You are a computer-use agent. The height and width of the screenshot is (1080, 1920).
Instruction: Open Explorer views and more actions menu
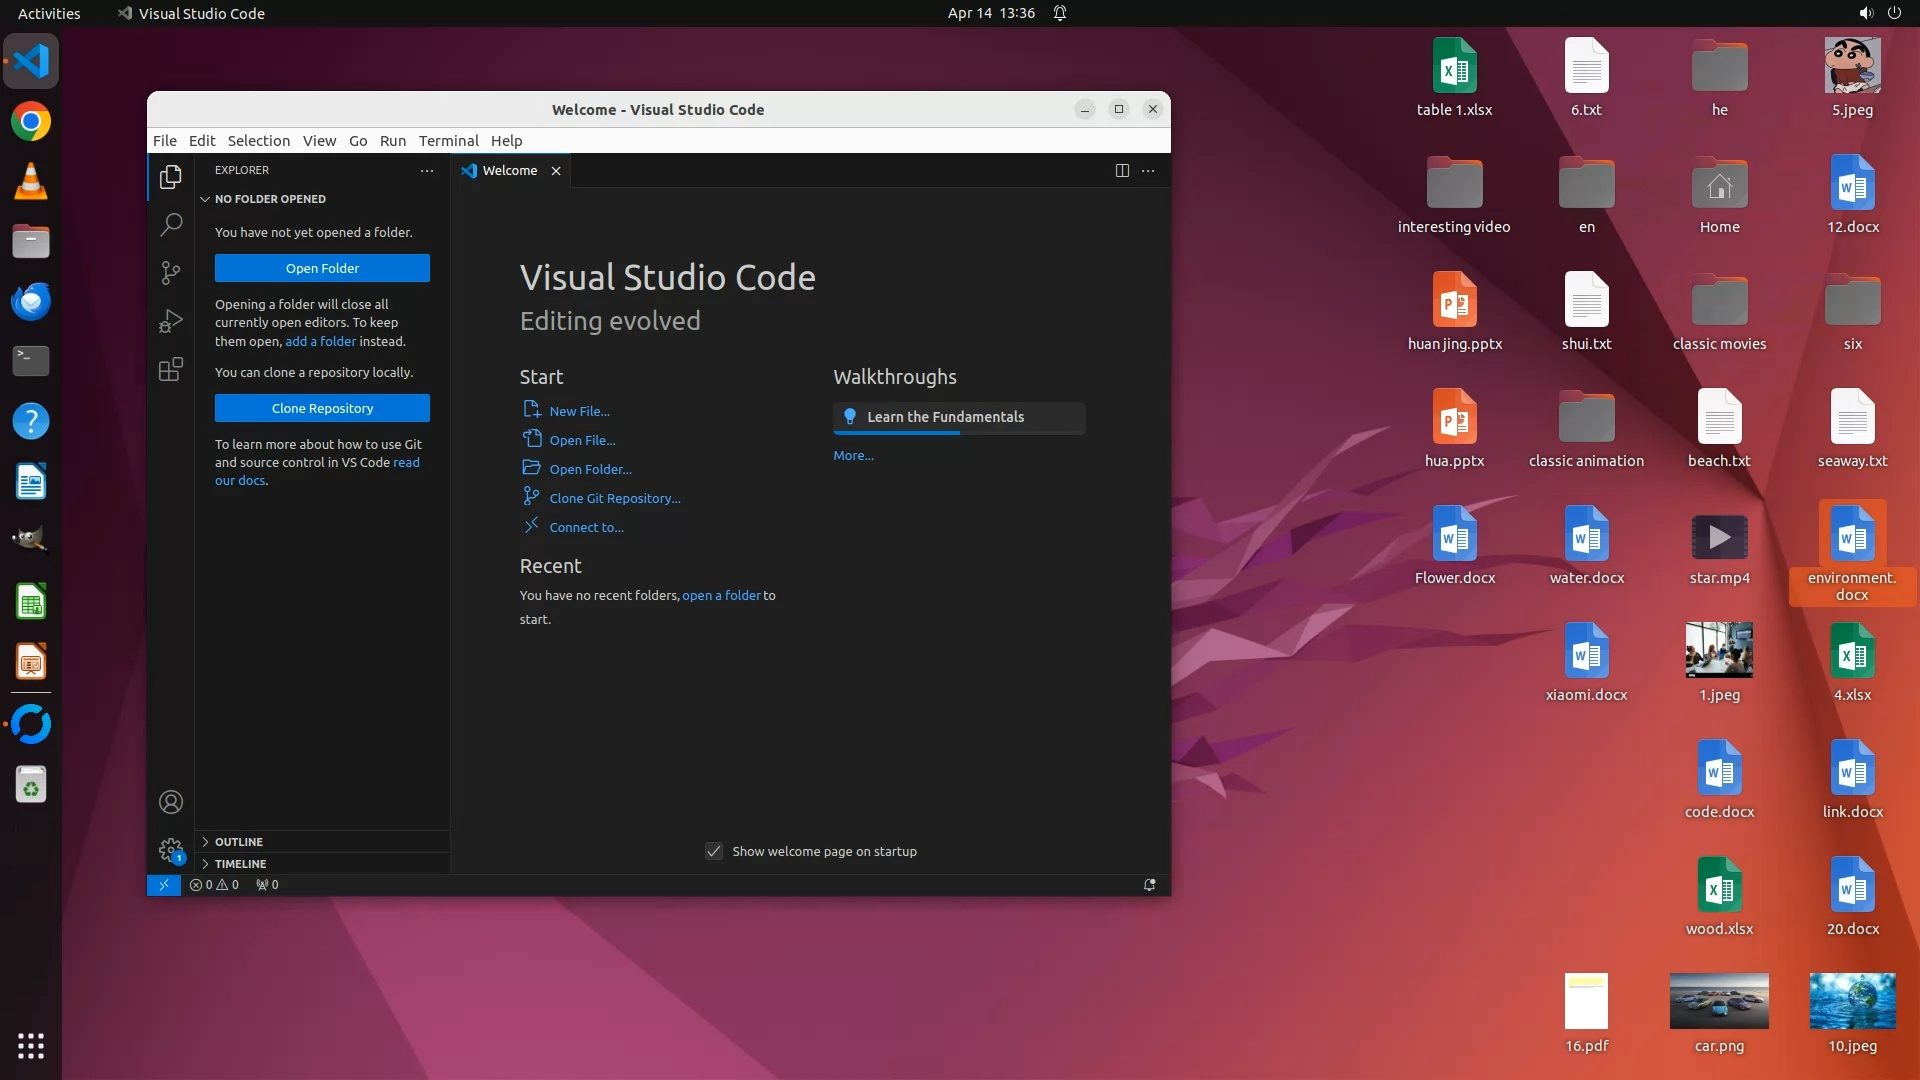click(427, 171)
